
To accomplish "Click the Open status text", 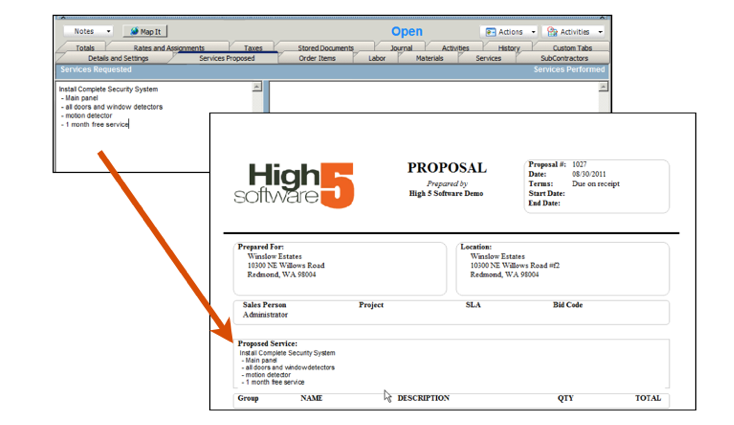I will point(407,31).
